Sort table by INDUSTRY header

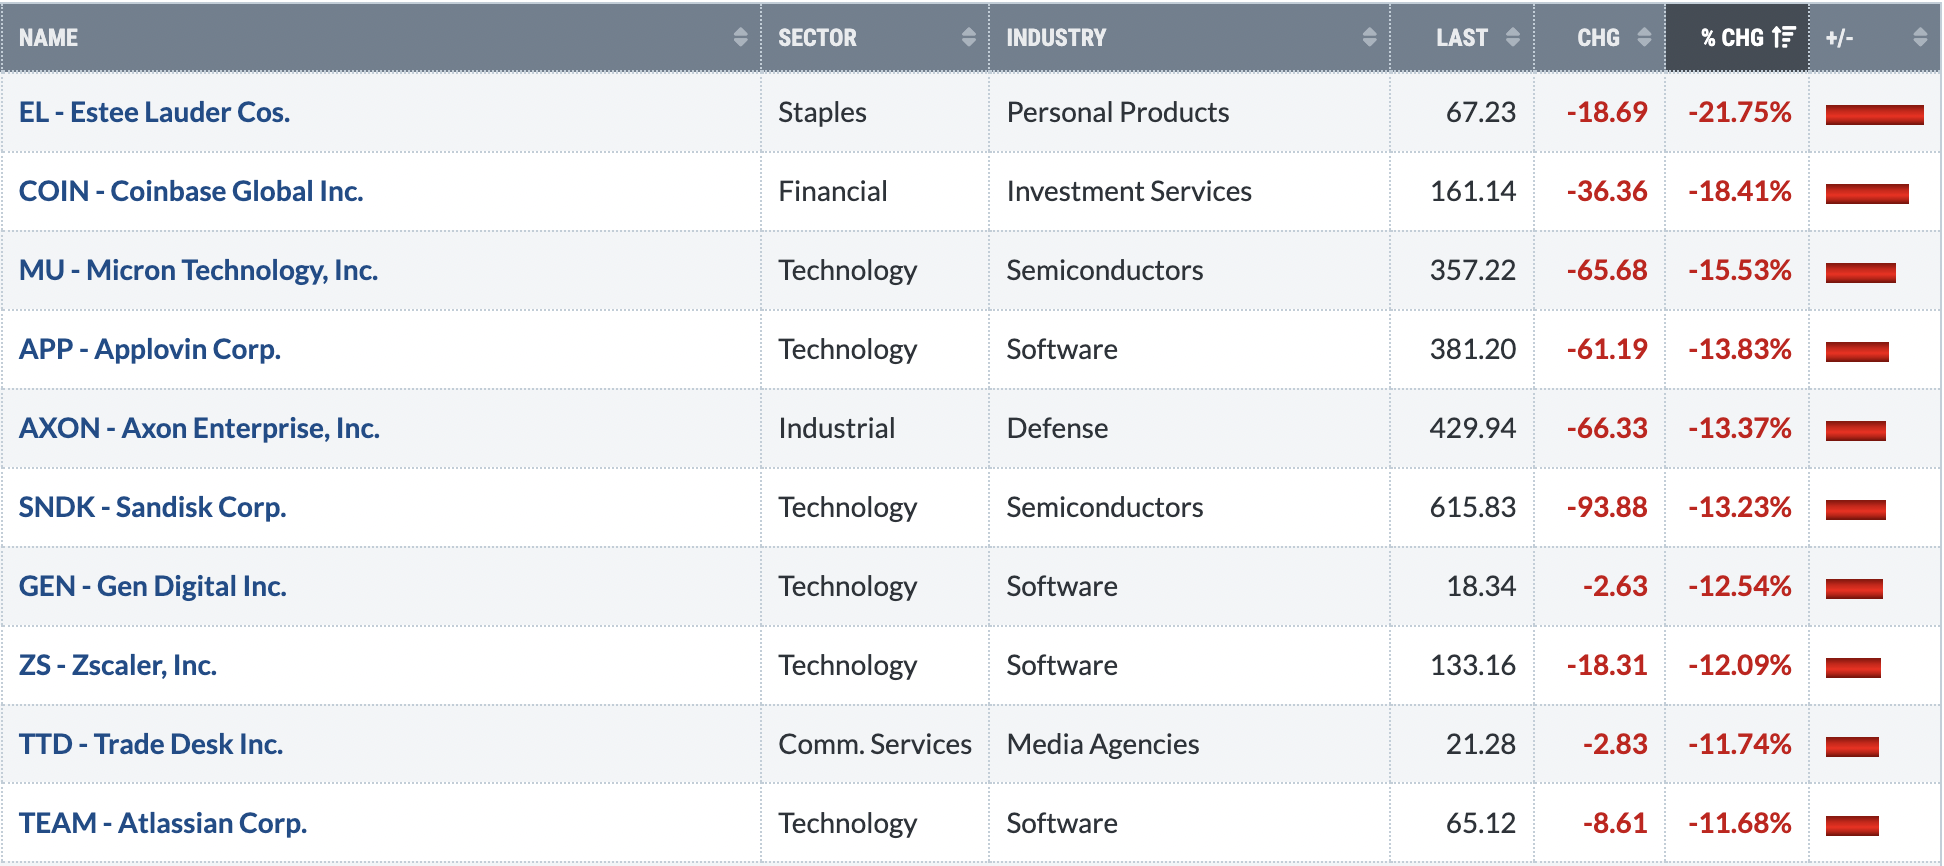click(x=1056, y=38)
